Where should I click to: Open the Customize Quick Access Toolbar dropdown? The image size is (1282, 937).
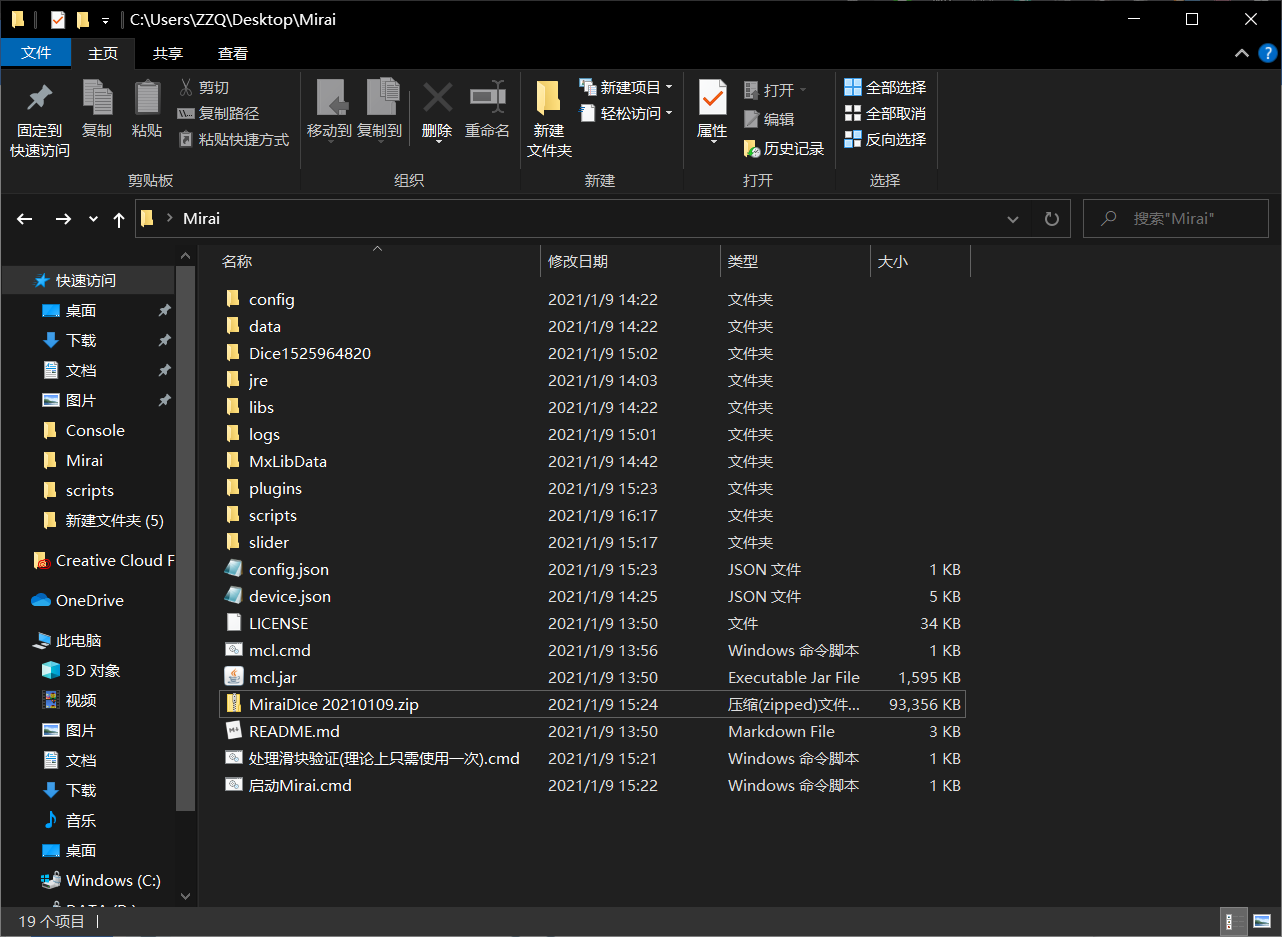(x=106, y=21)
